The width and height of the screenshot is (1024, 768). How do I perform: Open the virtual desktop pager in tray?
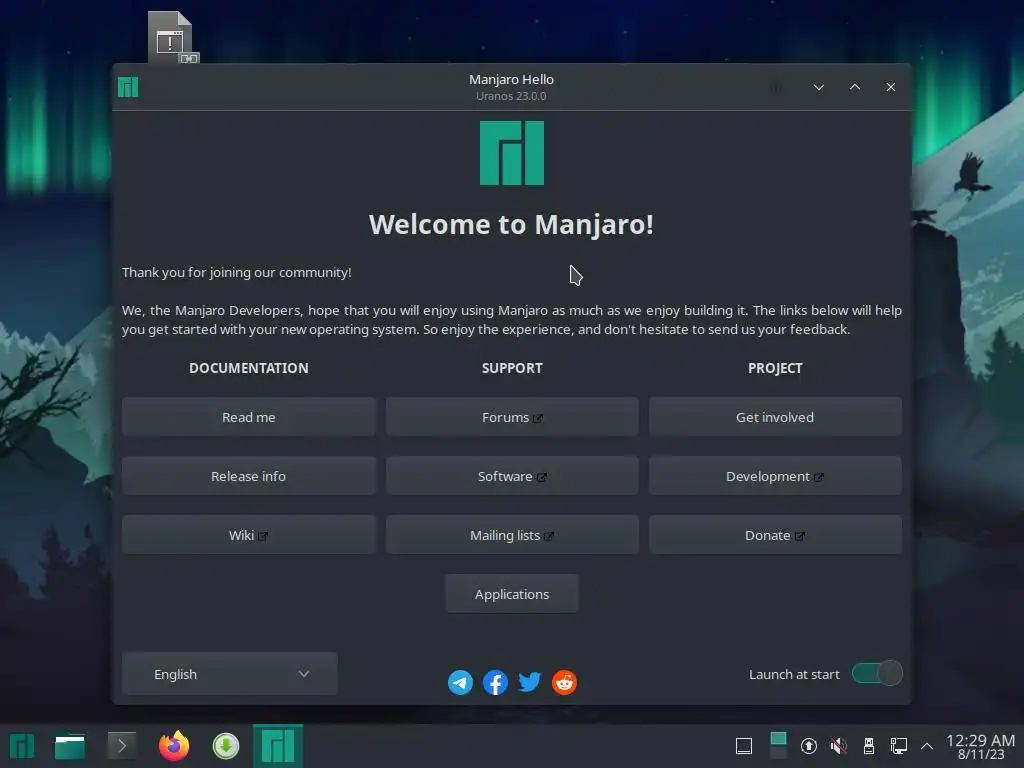point(778,746)
